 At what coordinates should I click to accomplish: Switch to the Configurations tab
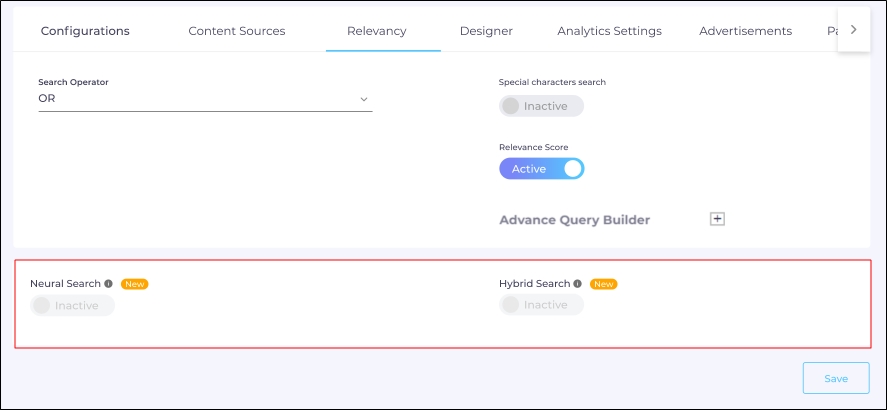click(85, 31)
